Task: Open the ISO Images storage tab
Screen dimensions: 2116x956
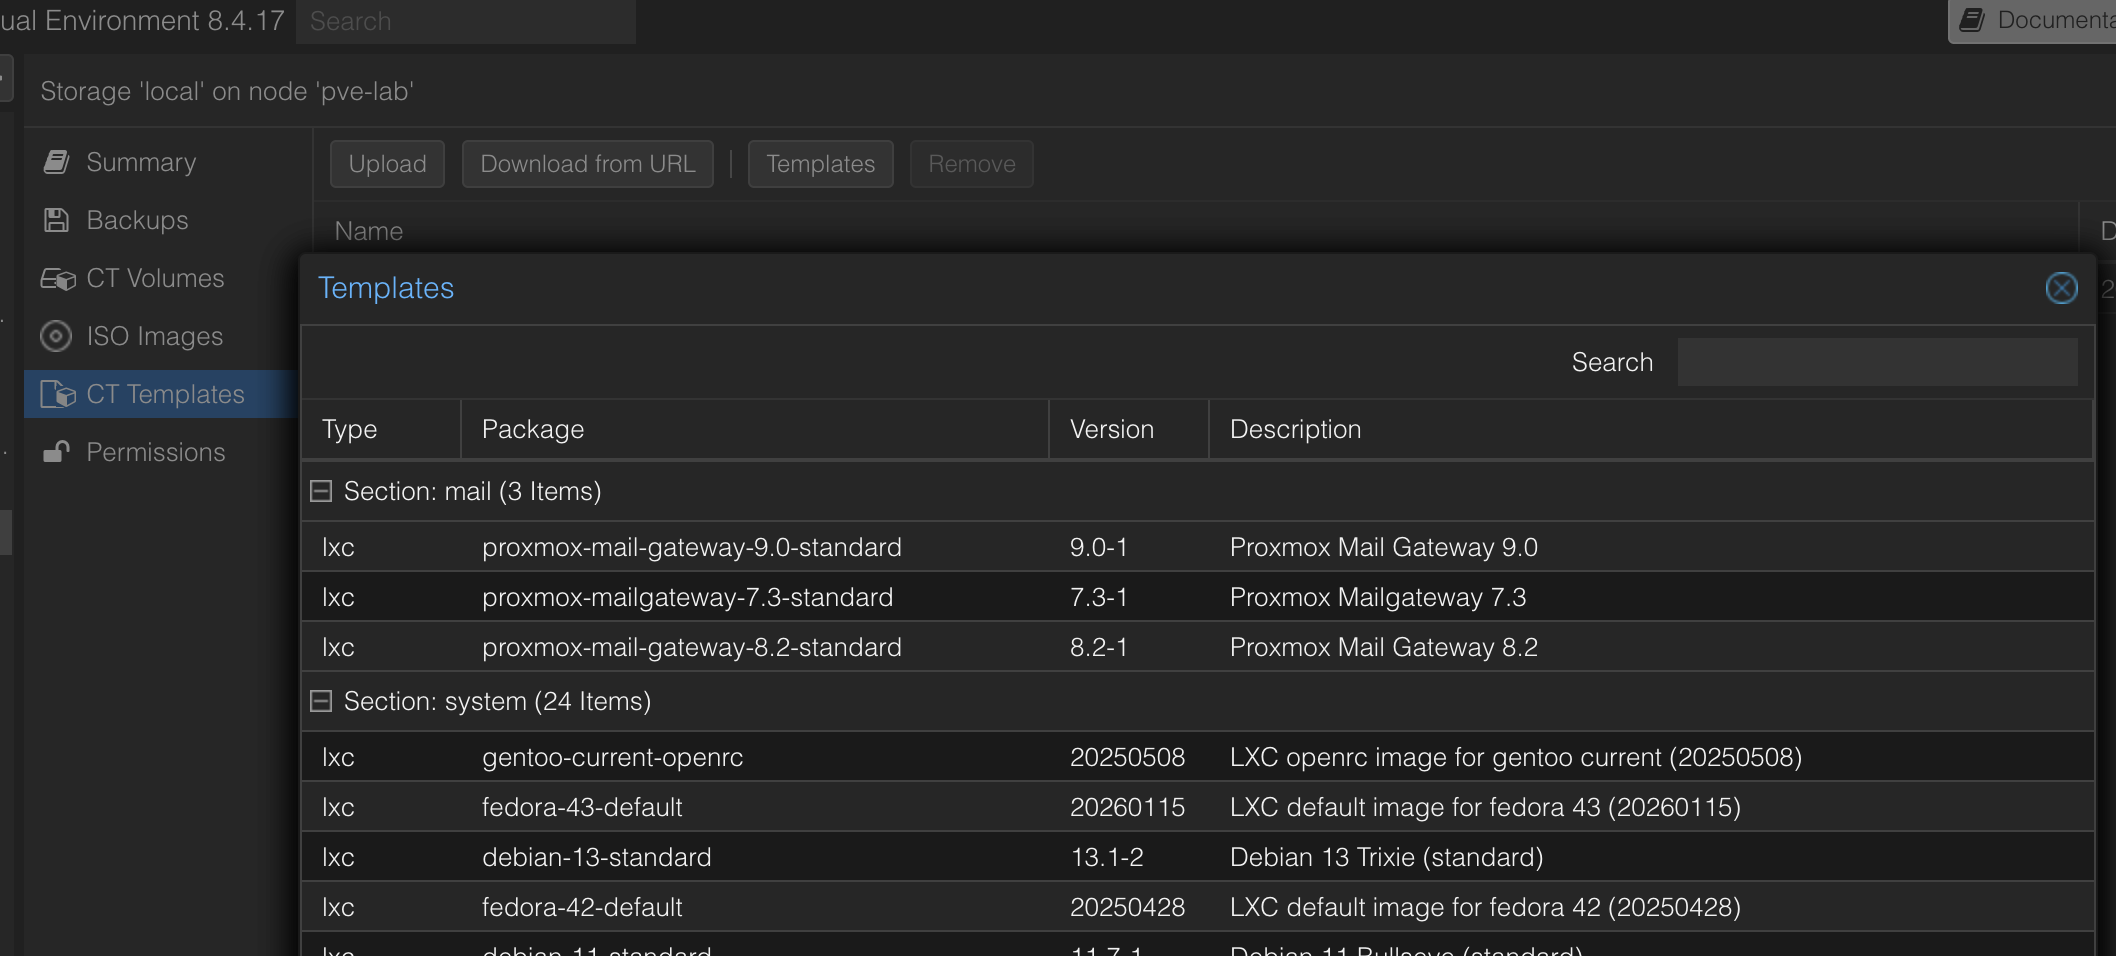Action: pos(154,336)
